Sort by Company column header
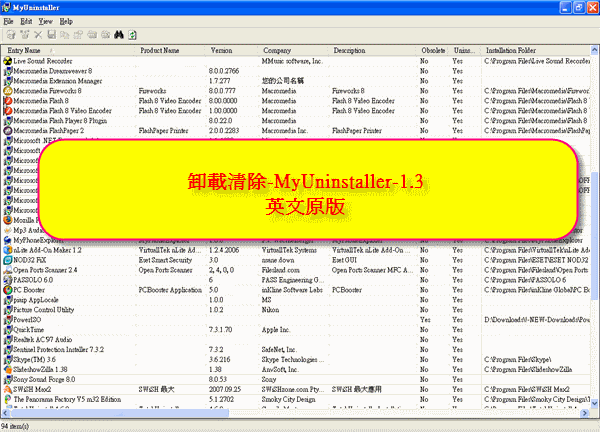Viewport: 600px width, 432px height. pos(295,50)
